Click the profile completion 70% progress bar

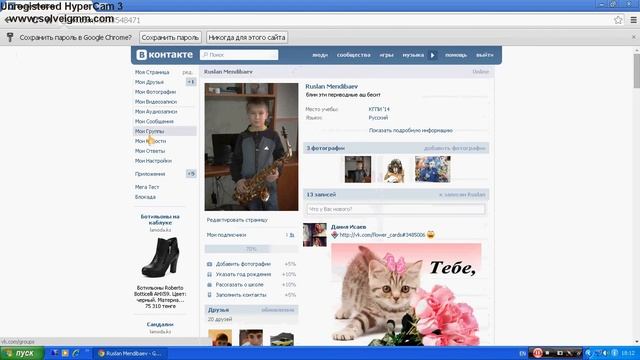point(251,249)
